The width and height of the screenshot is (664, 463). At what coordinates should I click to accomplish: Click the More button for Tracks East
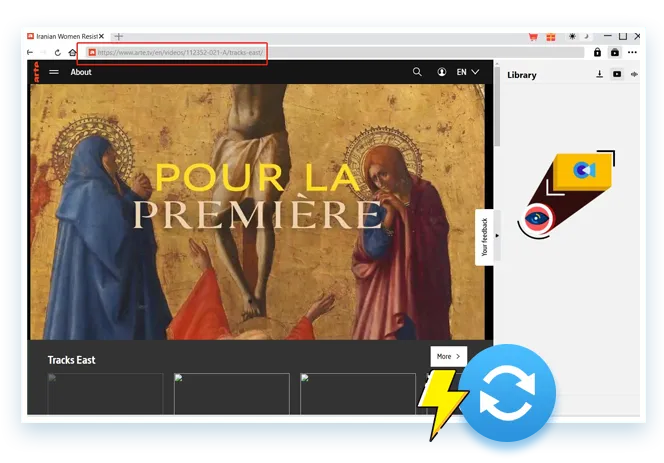[448, 357]
